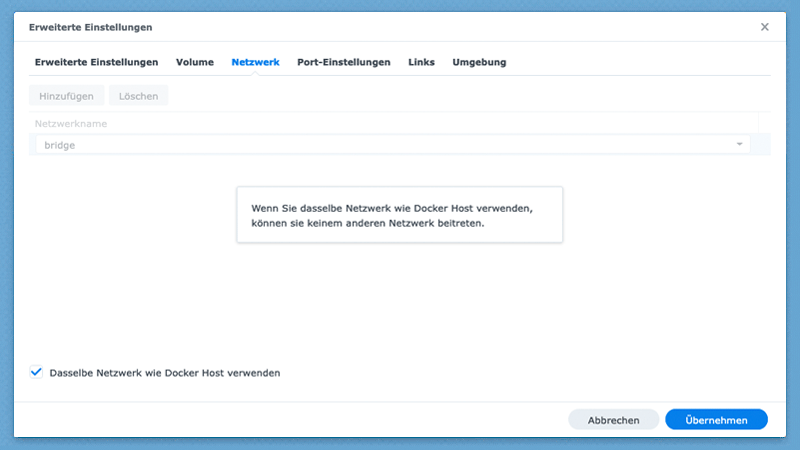Click the narrow cell right of the bridge dropdown
800x450 pixels.
763,145
